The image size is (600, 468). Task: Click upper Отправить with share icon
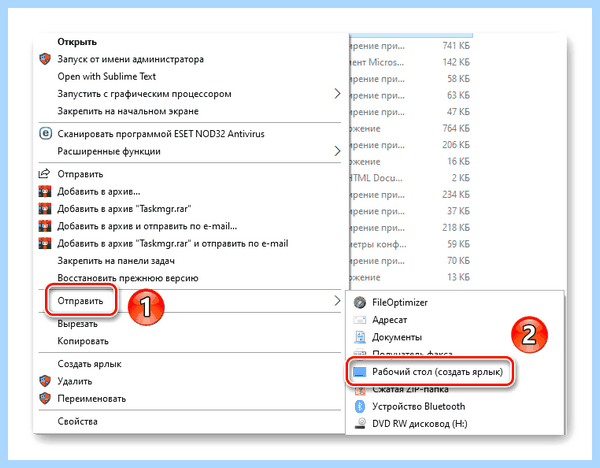[x=80, y=174]
